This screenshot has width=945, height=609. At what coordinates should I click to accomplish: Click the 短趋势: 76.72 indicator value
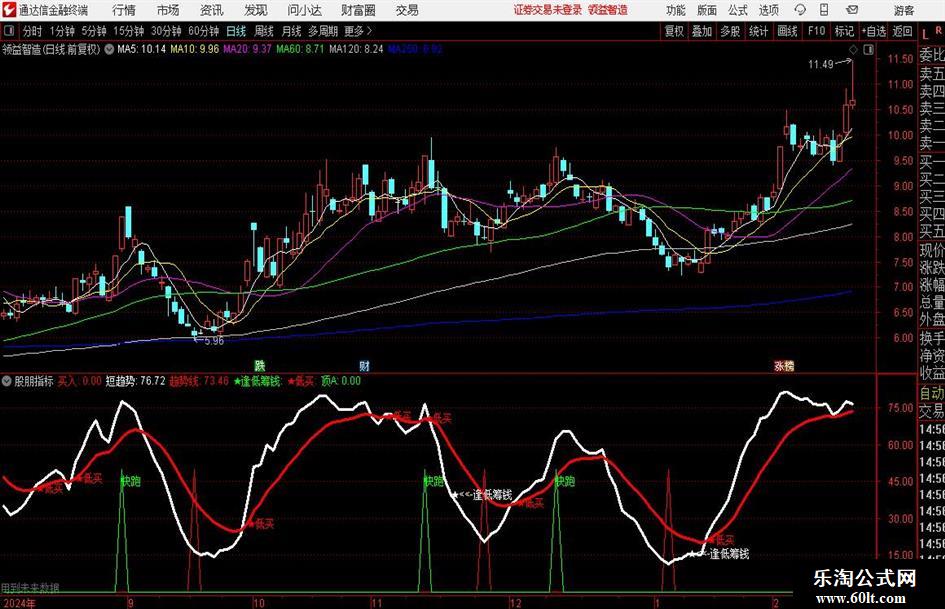tap(136, 381)
